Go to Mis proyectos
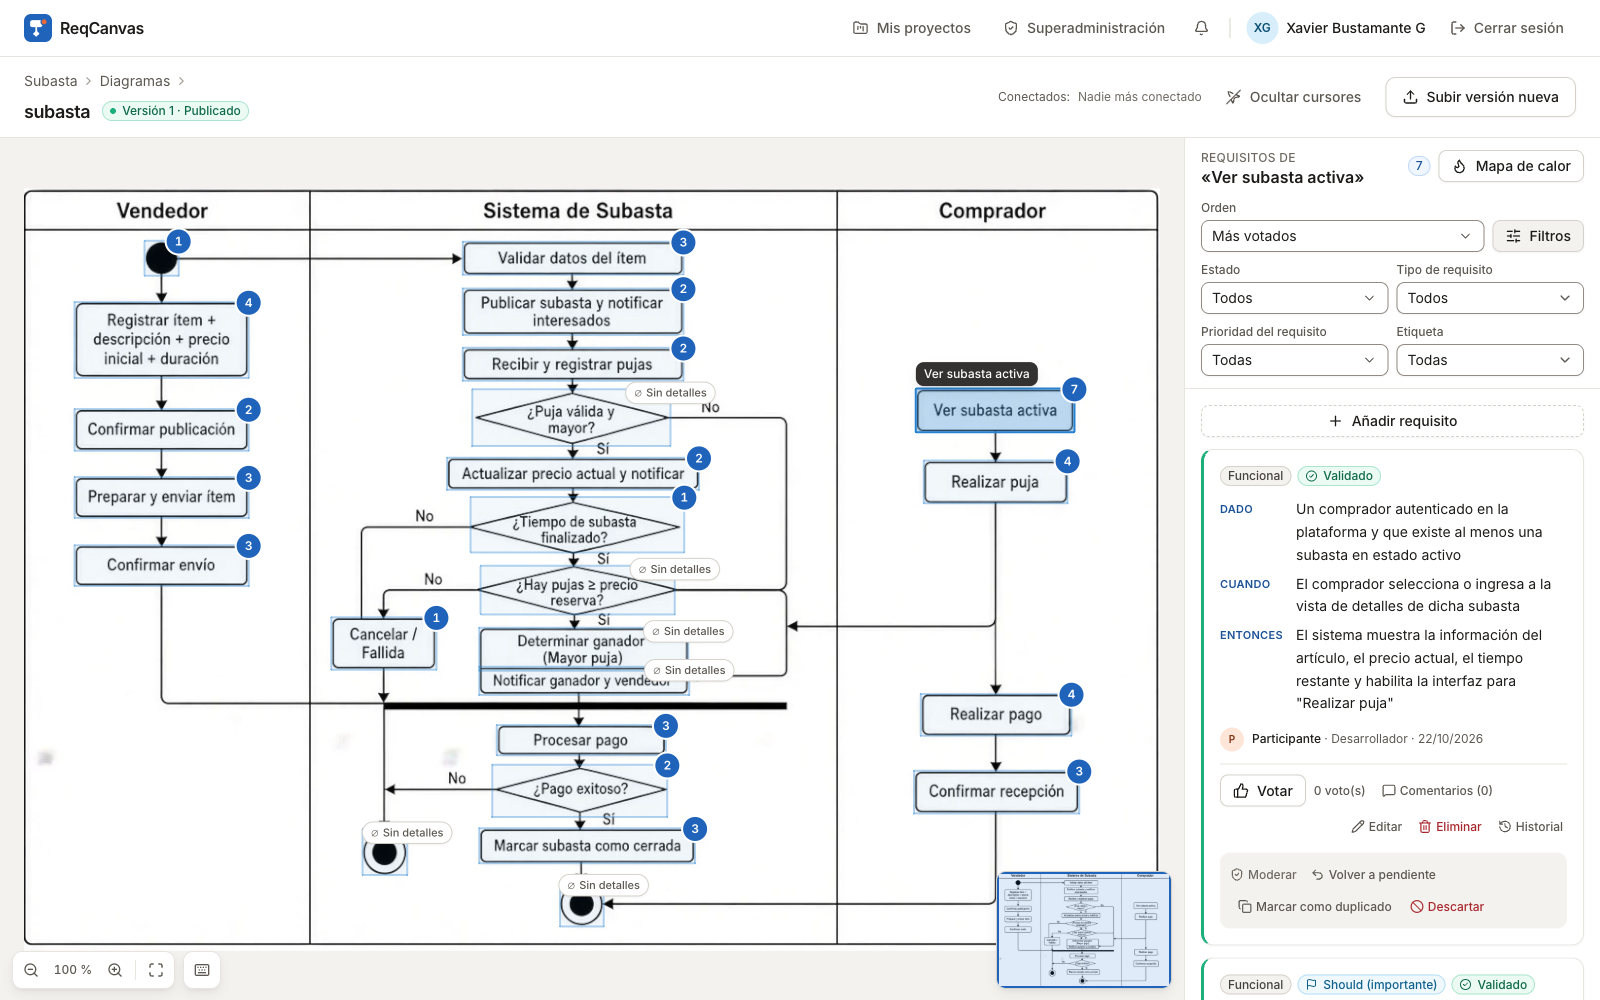The height and width of the screenshot is (1000, 1600). 912,28
